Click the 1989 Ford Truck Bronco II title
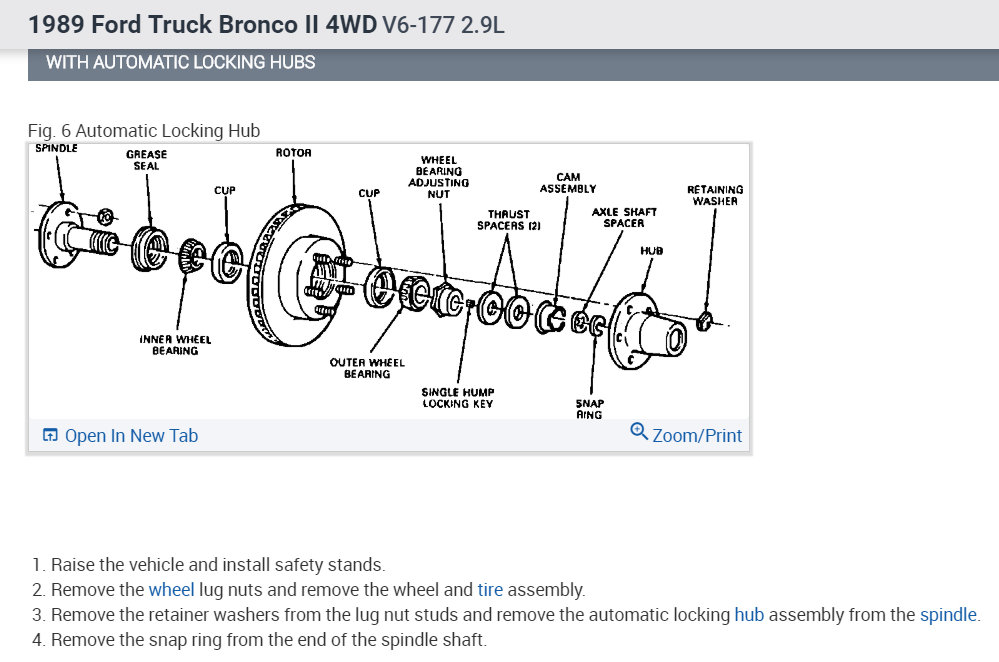 [266, 25]
